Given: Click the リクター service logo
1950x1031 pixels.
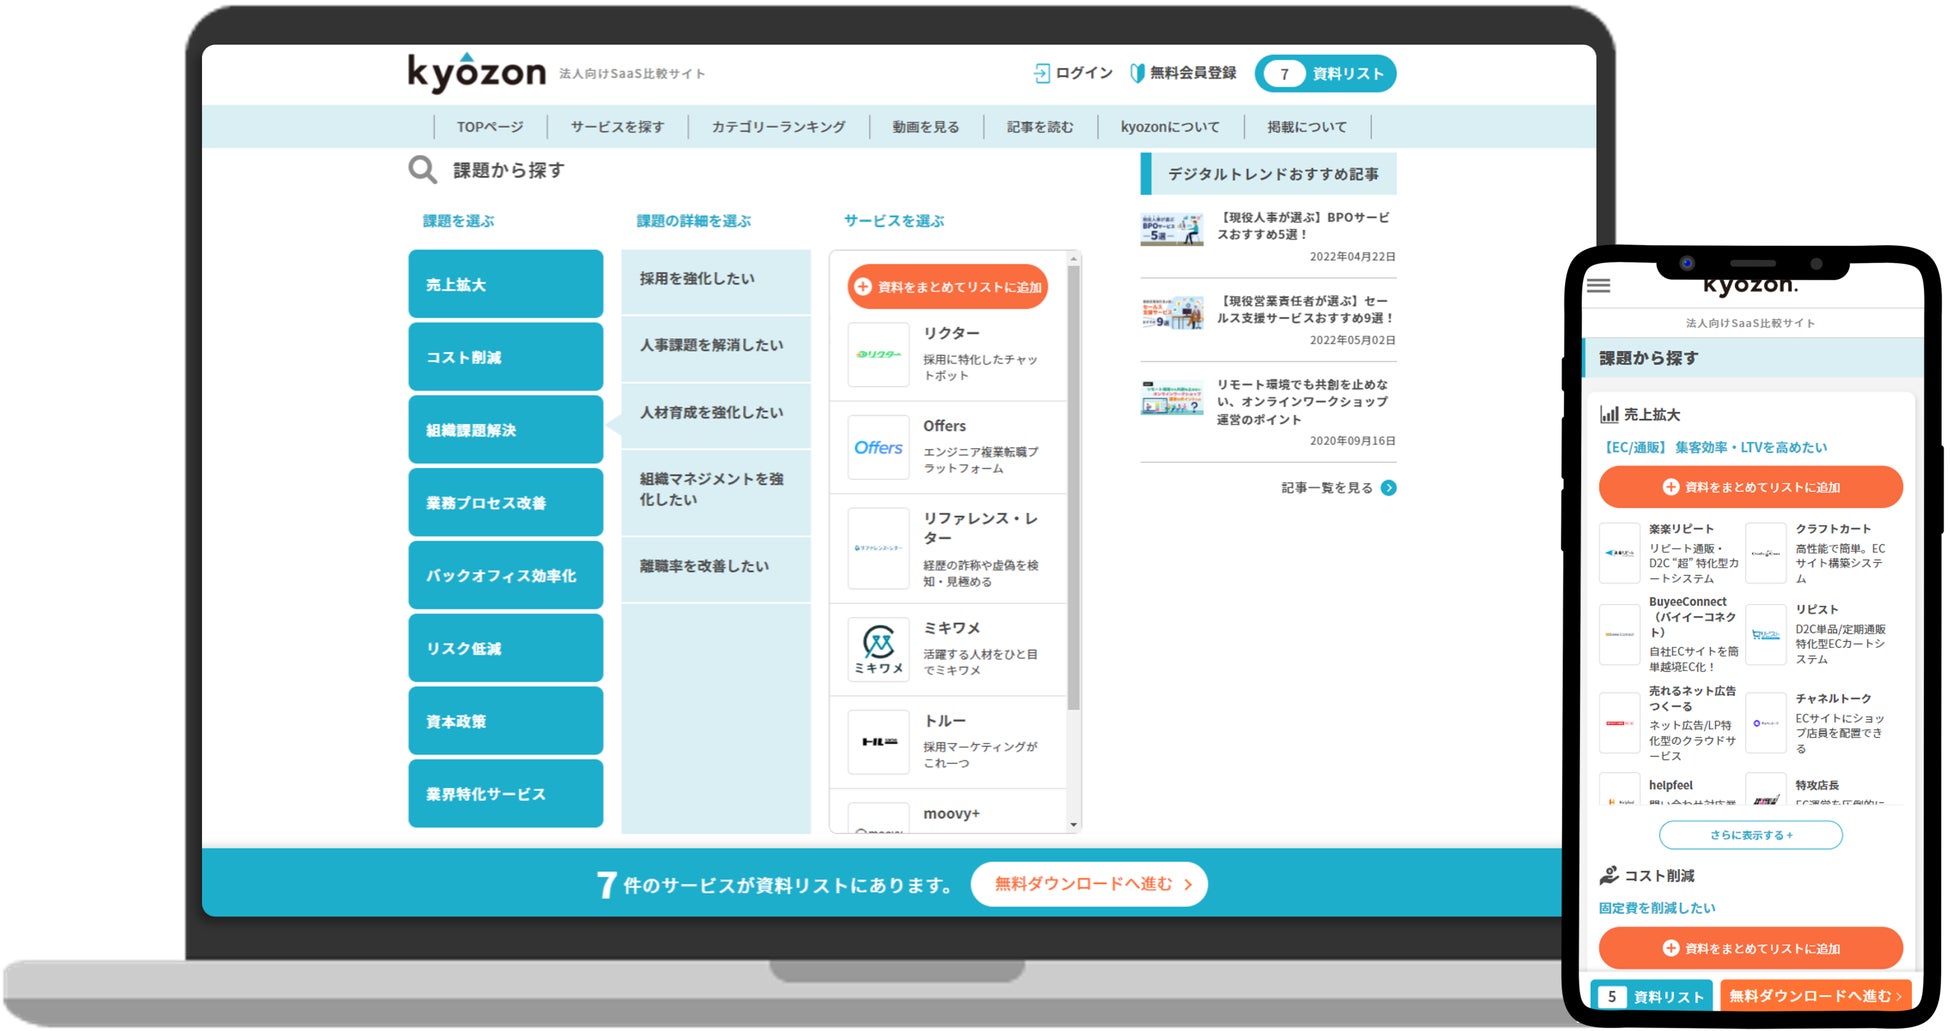Looking at the screenshot, I should coord(878,354).
